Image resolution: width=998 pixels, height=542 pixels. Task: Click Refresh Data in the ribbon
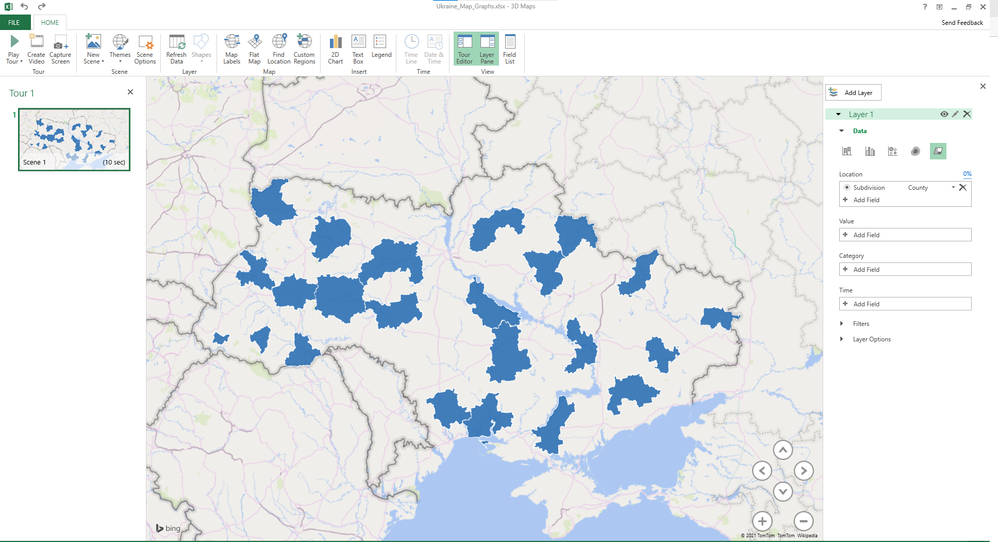(176, 48)
